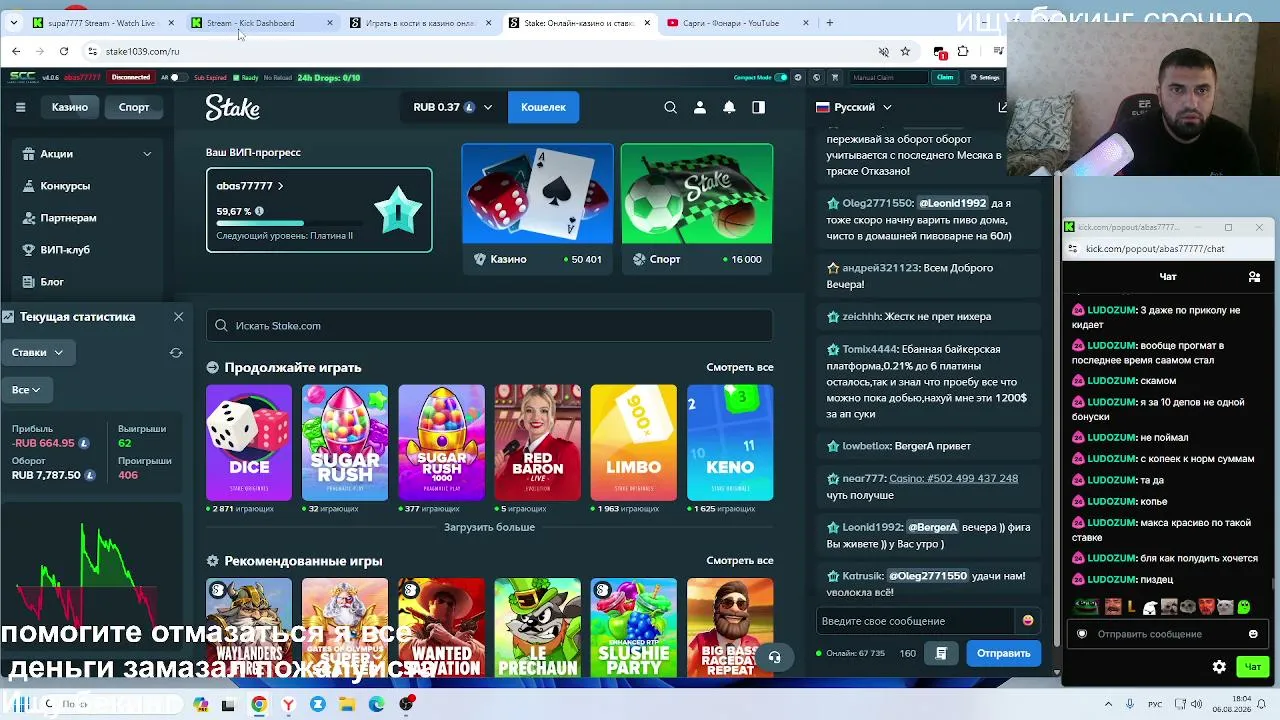Image resolution: width=1280 pixels, height=720 pixels.
Task: Switch to the Kick Dashboard browser tab
Action: 262,22
